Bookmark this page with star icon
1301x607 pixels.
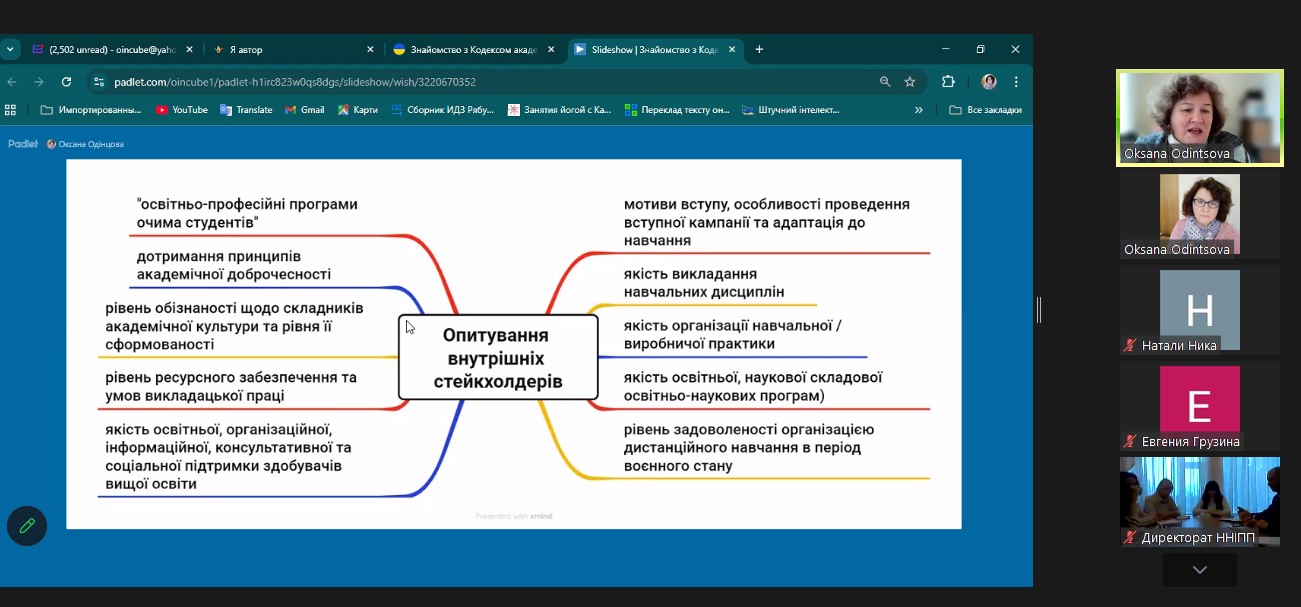coord(910,82)
